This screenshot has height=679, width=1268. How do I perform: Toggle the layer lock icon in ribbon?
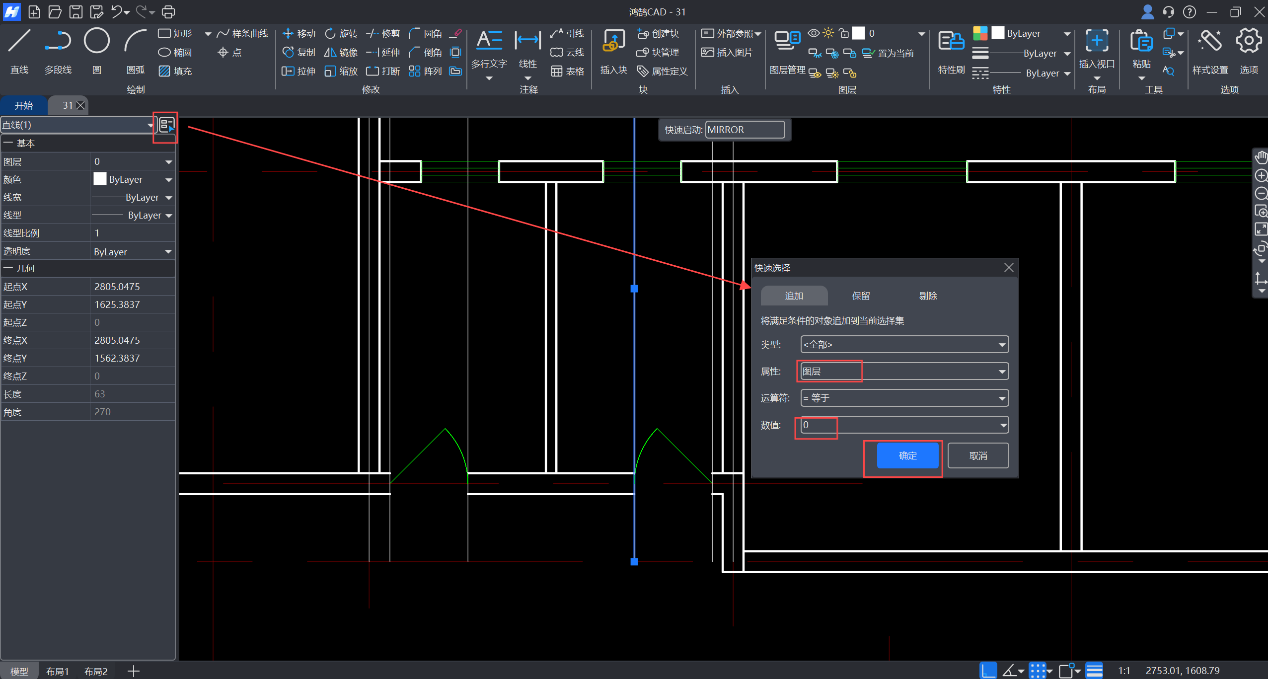[x=843, y=33]
